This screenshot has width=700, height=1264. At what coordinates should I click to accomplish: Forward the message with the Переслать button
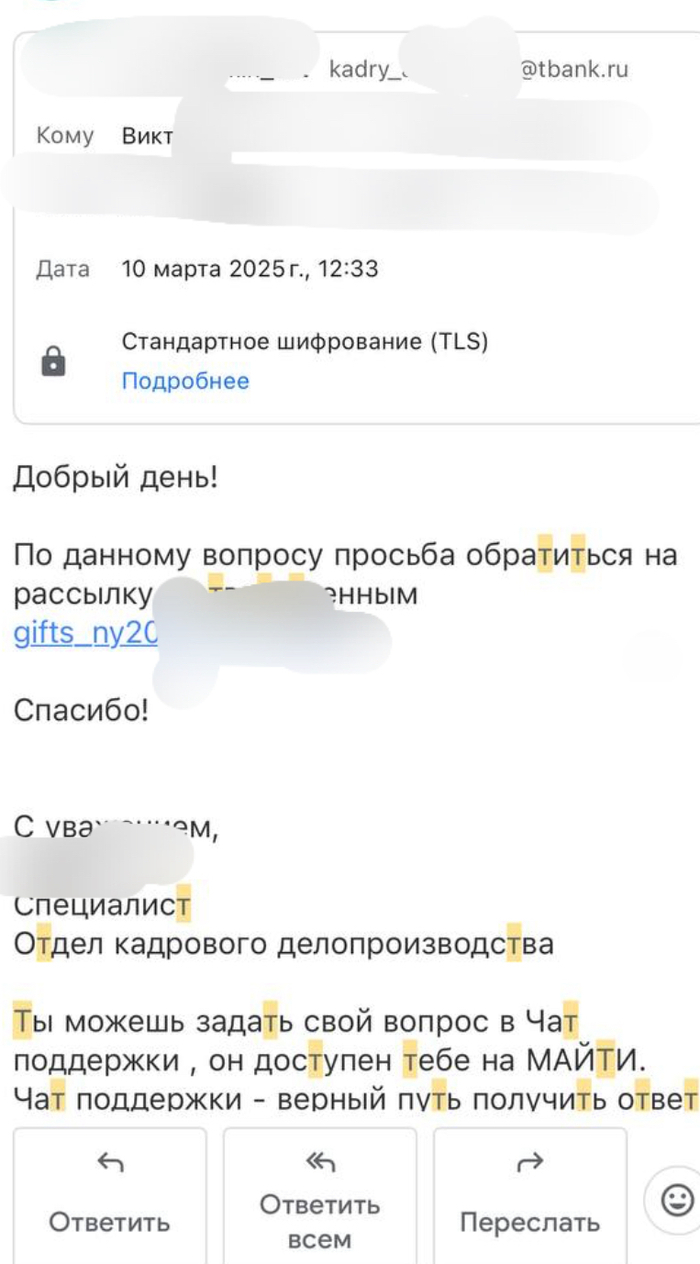[x=530, y=1196]
